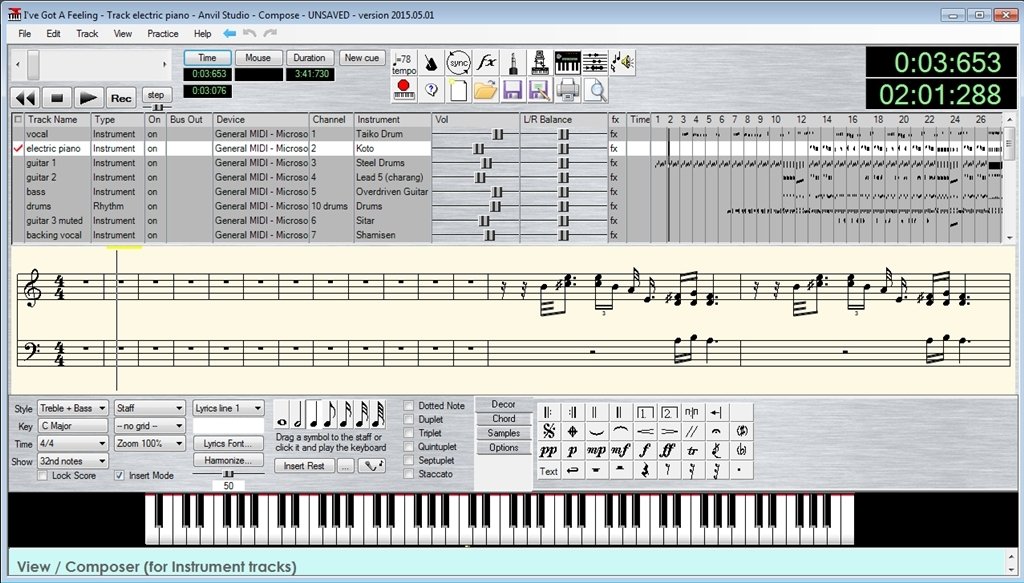Click the New cue button

coord(362,57)
